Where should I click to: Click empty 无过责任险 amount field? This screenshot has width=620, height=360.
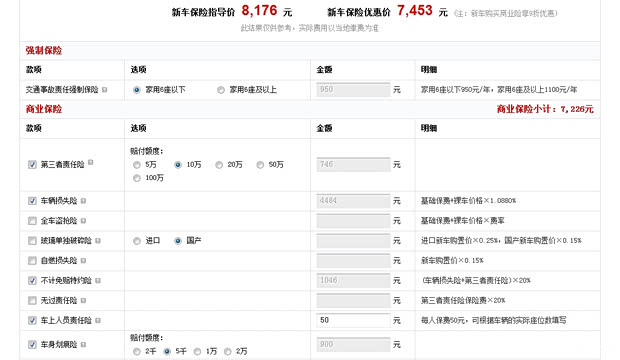(x=353, y=300)
